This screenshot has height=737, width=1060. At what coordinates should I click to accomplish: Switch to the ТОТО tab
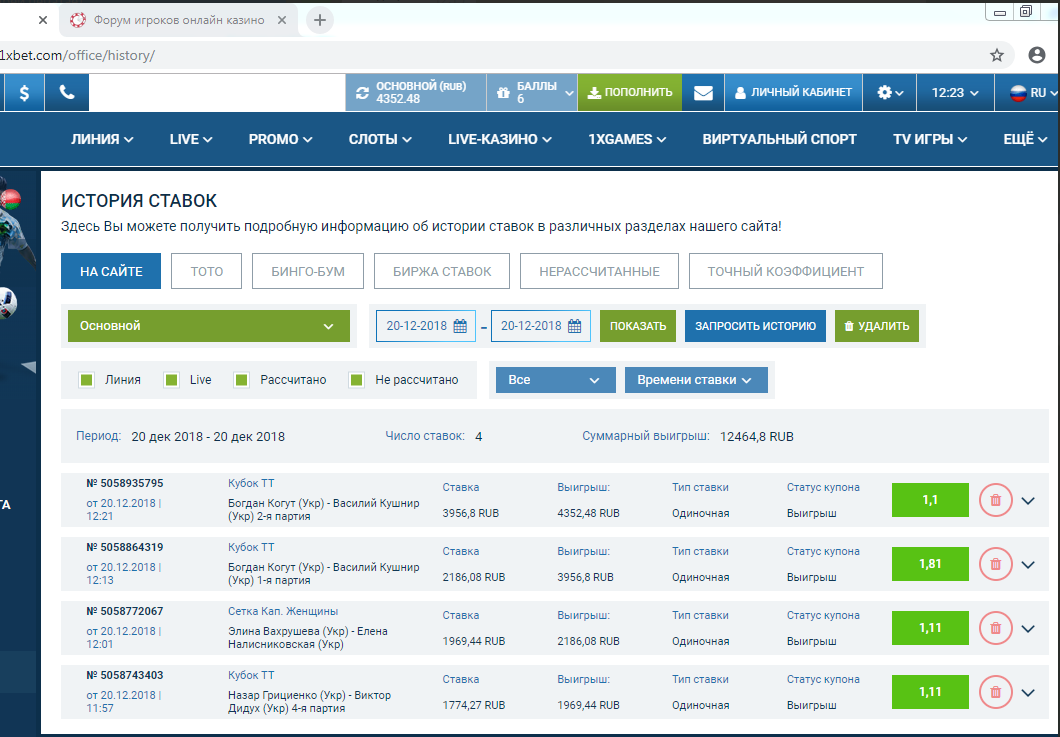click(x=207, y=271)
